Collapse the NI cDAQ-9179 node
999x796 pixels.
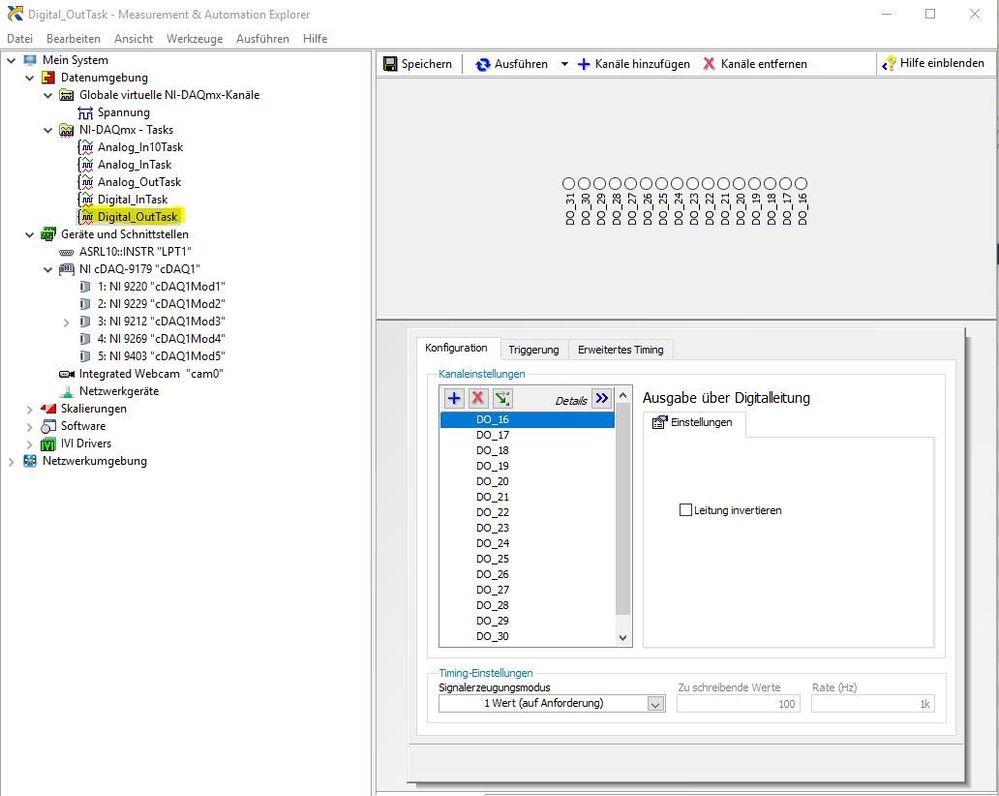point(48,270)
